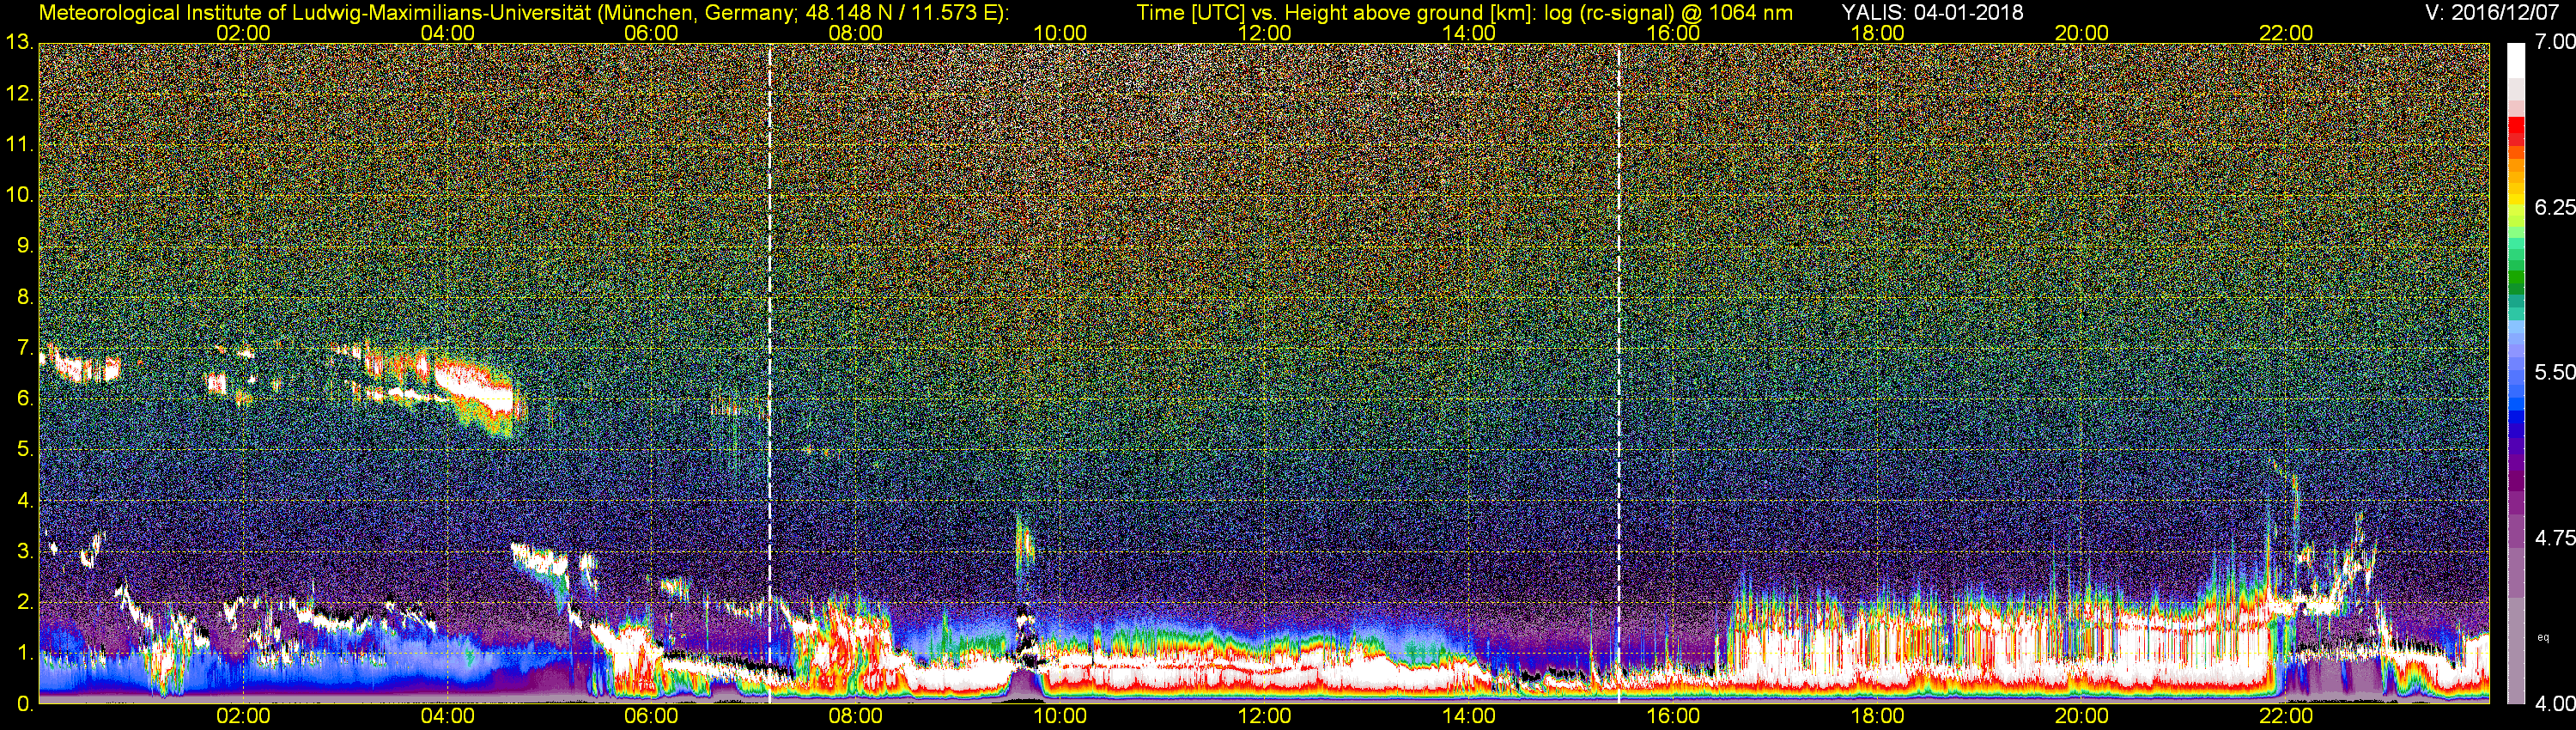The height and width of the screenshot is (730, 2576).
Task: Click the 14:00 label on the bottom time axis
Action: click(1469, 716)
